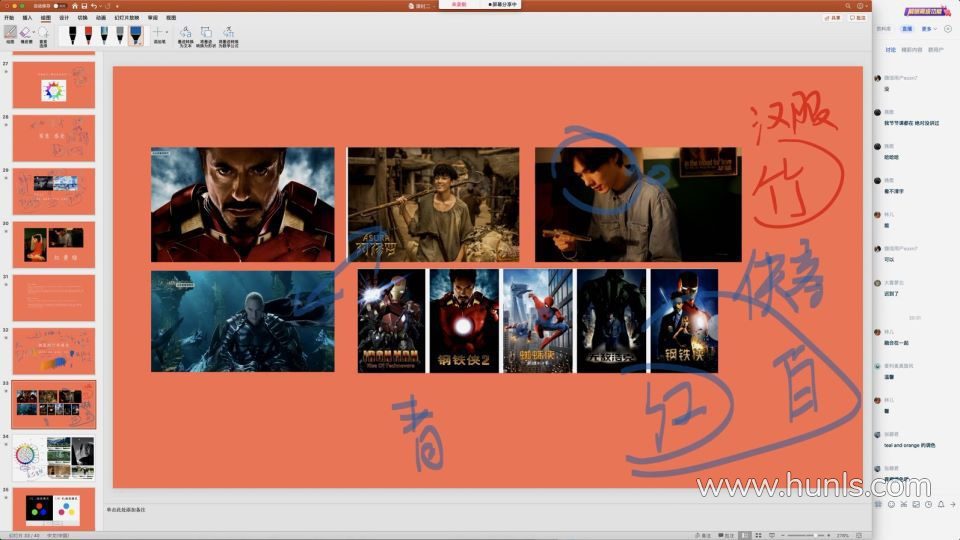This screenshot has height=540, width=960.
Task: Select the Draw (绘图) pencil tool
Action: (10, 34)
